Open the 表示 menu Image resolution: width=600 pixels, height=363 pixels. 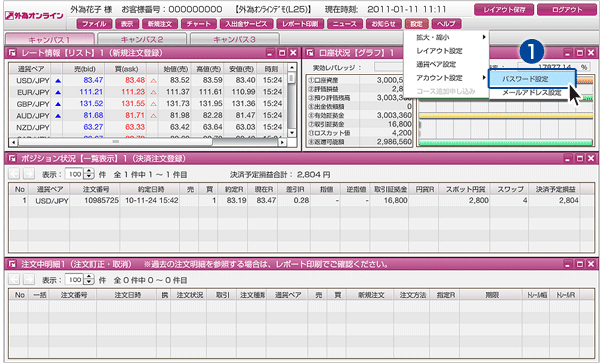pos(127,24)
